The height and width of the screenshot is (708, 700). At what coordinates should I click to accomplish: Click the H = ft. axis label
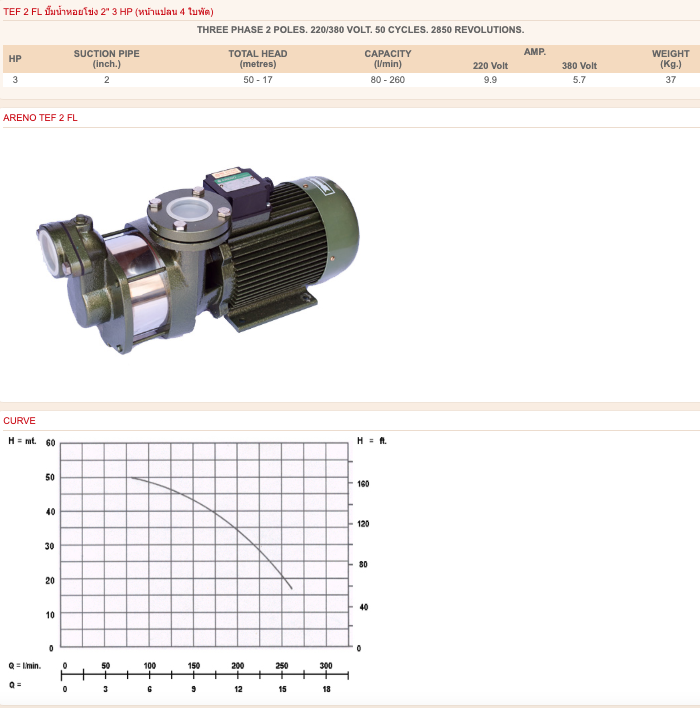[x=372, y=441]
